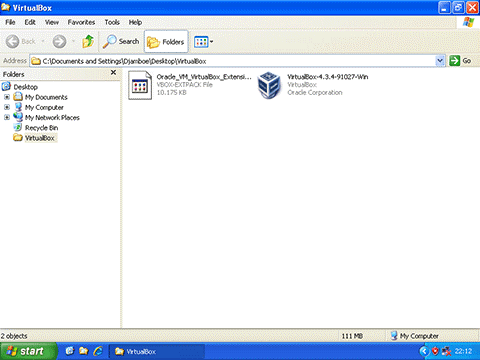Viewport: 480px width, 360px height.
Task: Click the Show Desktop quick launch icon
Action: (x=70, y=351)
